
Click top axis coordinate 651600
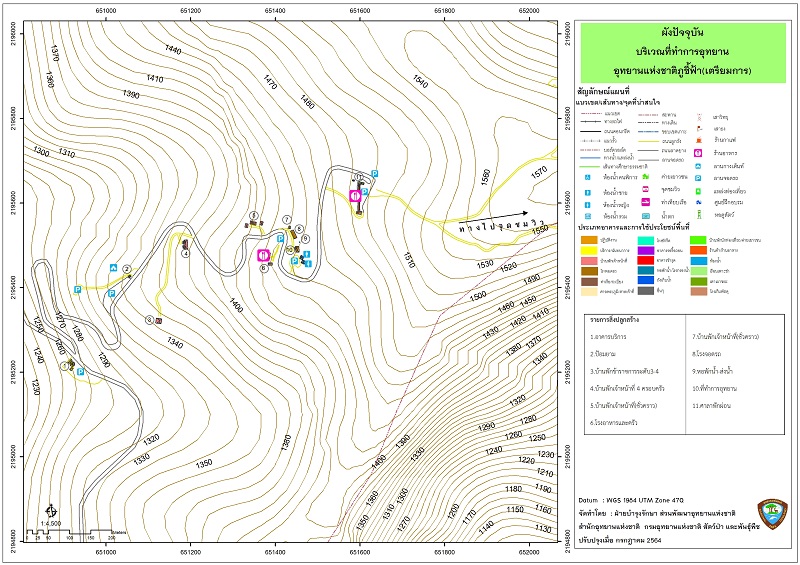[360, 10]
